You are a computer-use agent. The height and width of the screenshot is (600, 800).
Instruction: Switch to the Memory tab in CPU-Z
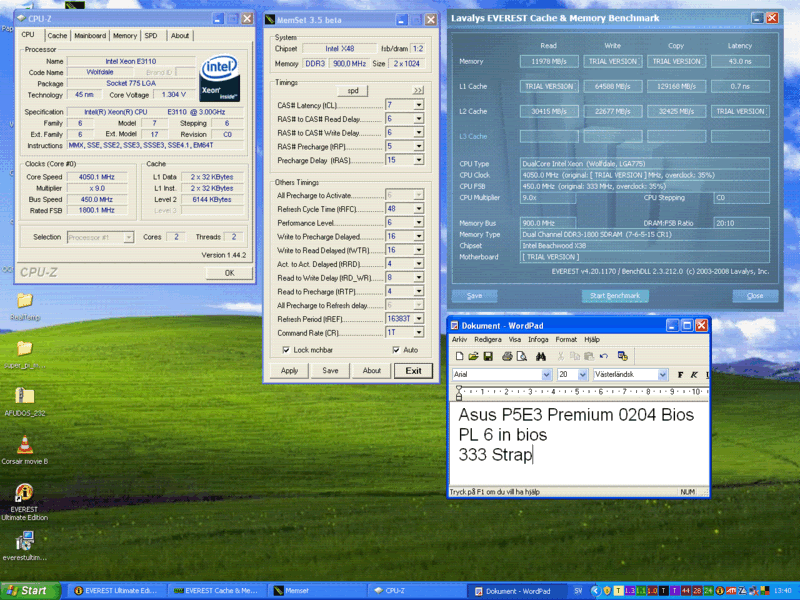[x=125, y=36]
